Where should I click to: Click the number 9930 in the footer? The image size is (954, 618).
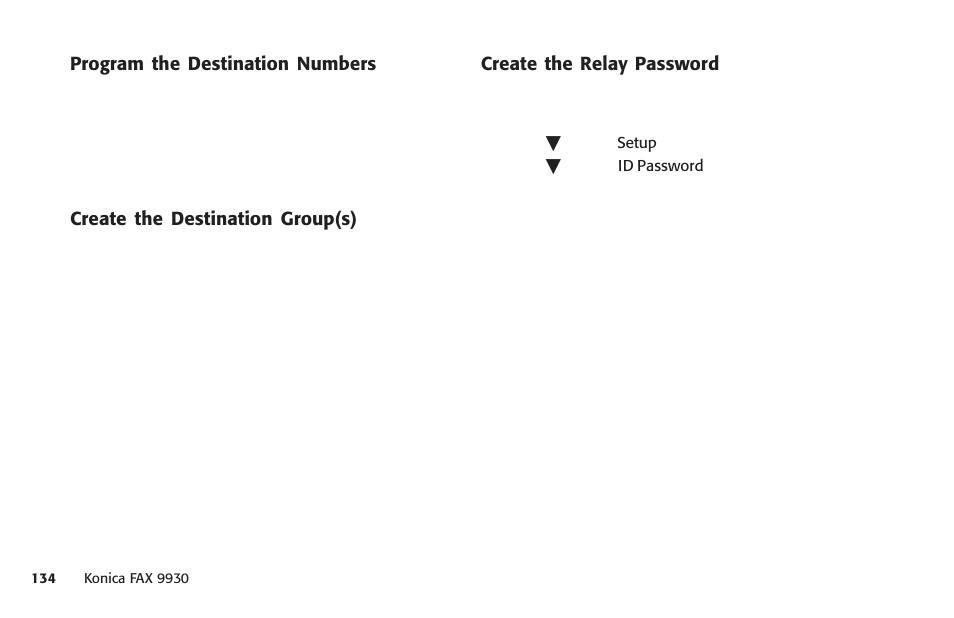(173, 578)
